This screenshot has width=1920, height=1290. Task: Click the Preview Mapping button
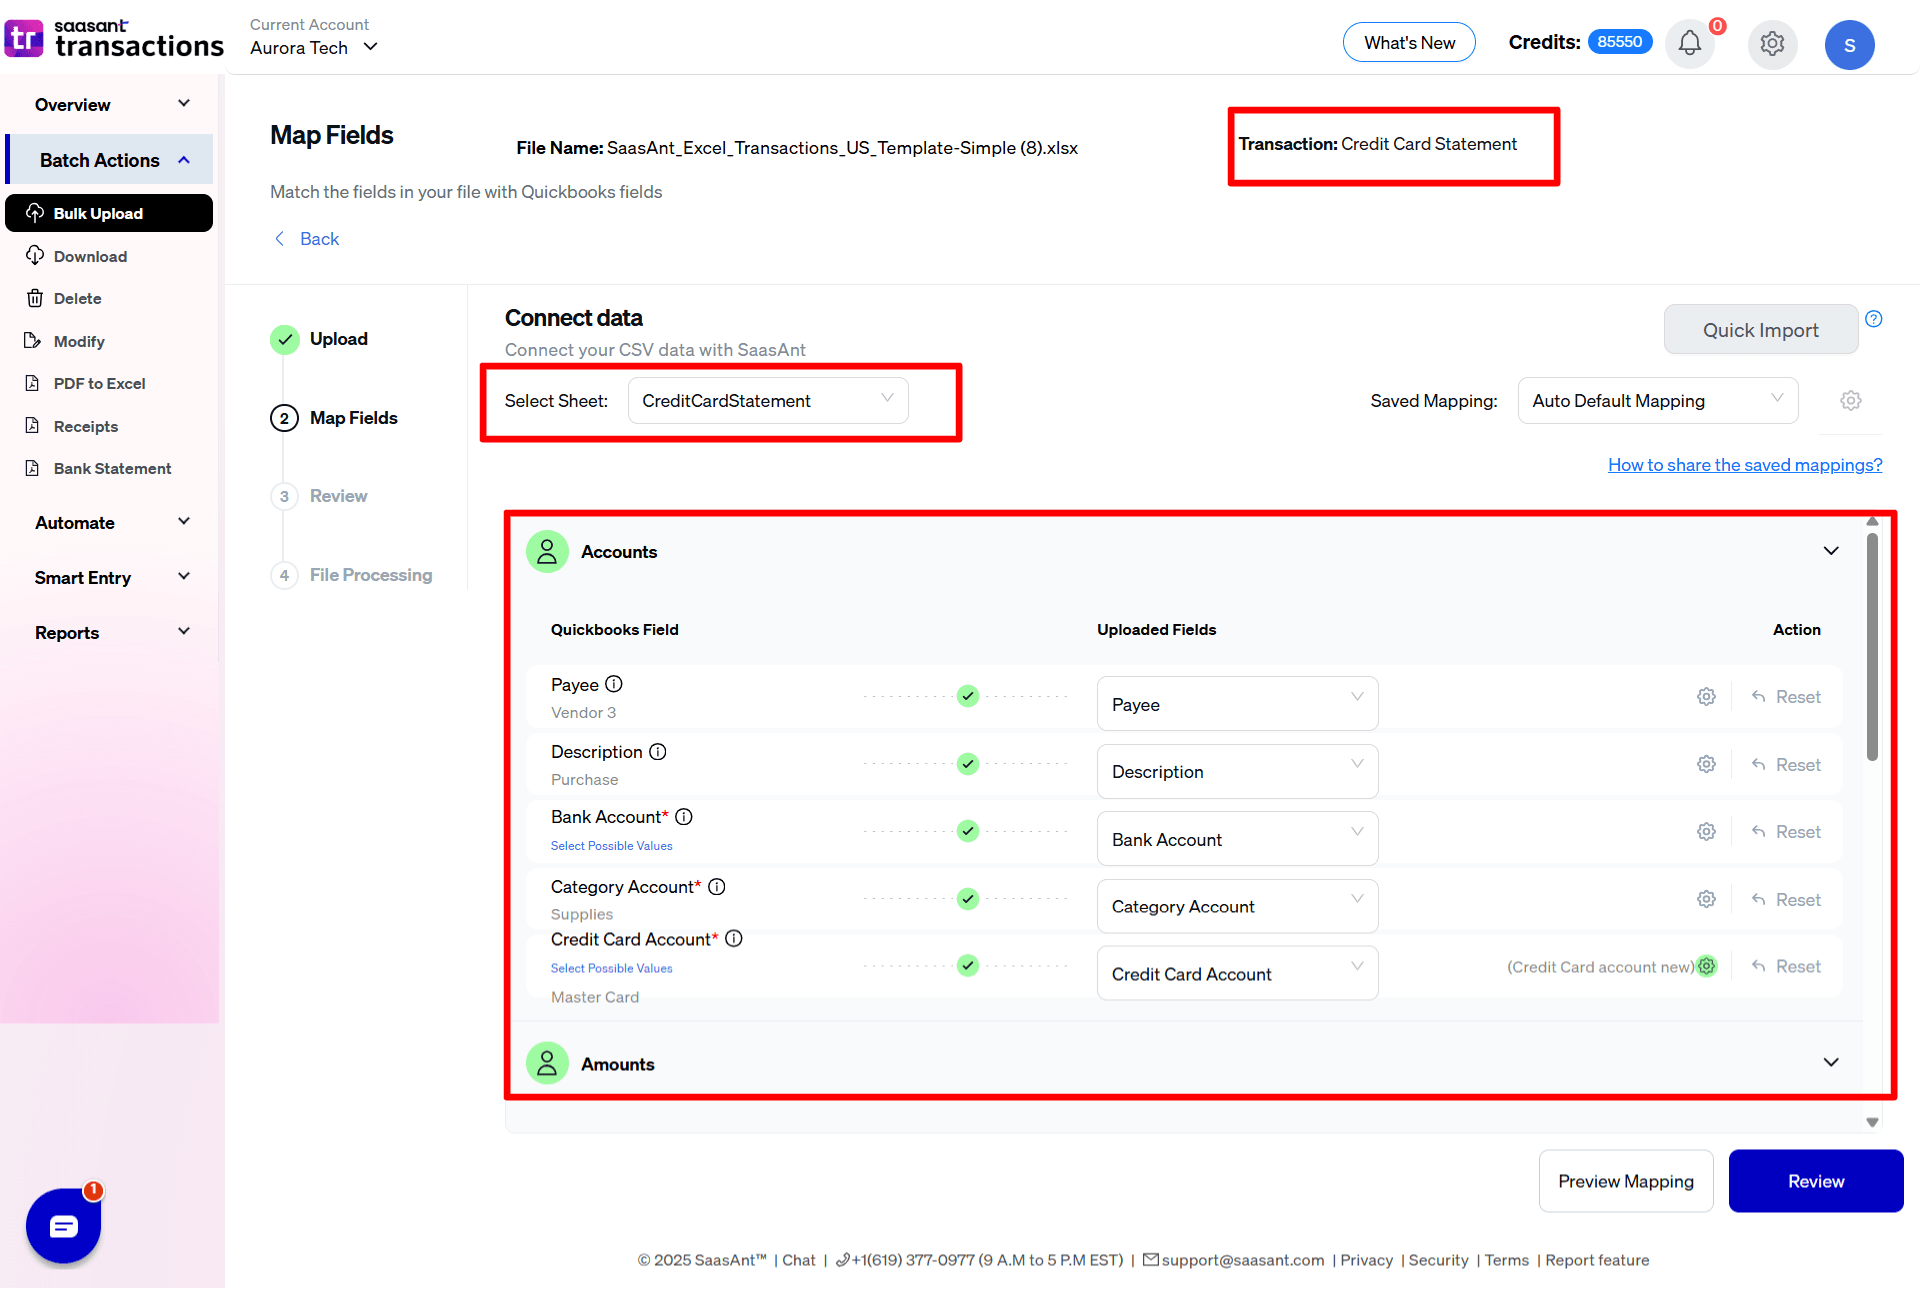pyautogui.click(x=1626, y=1181)
